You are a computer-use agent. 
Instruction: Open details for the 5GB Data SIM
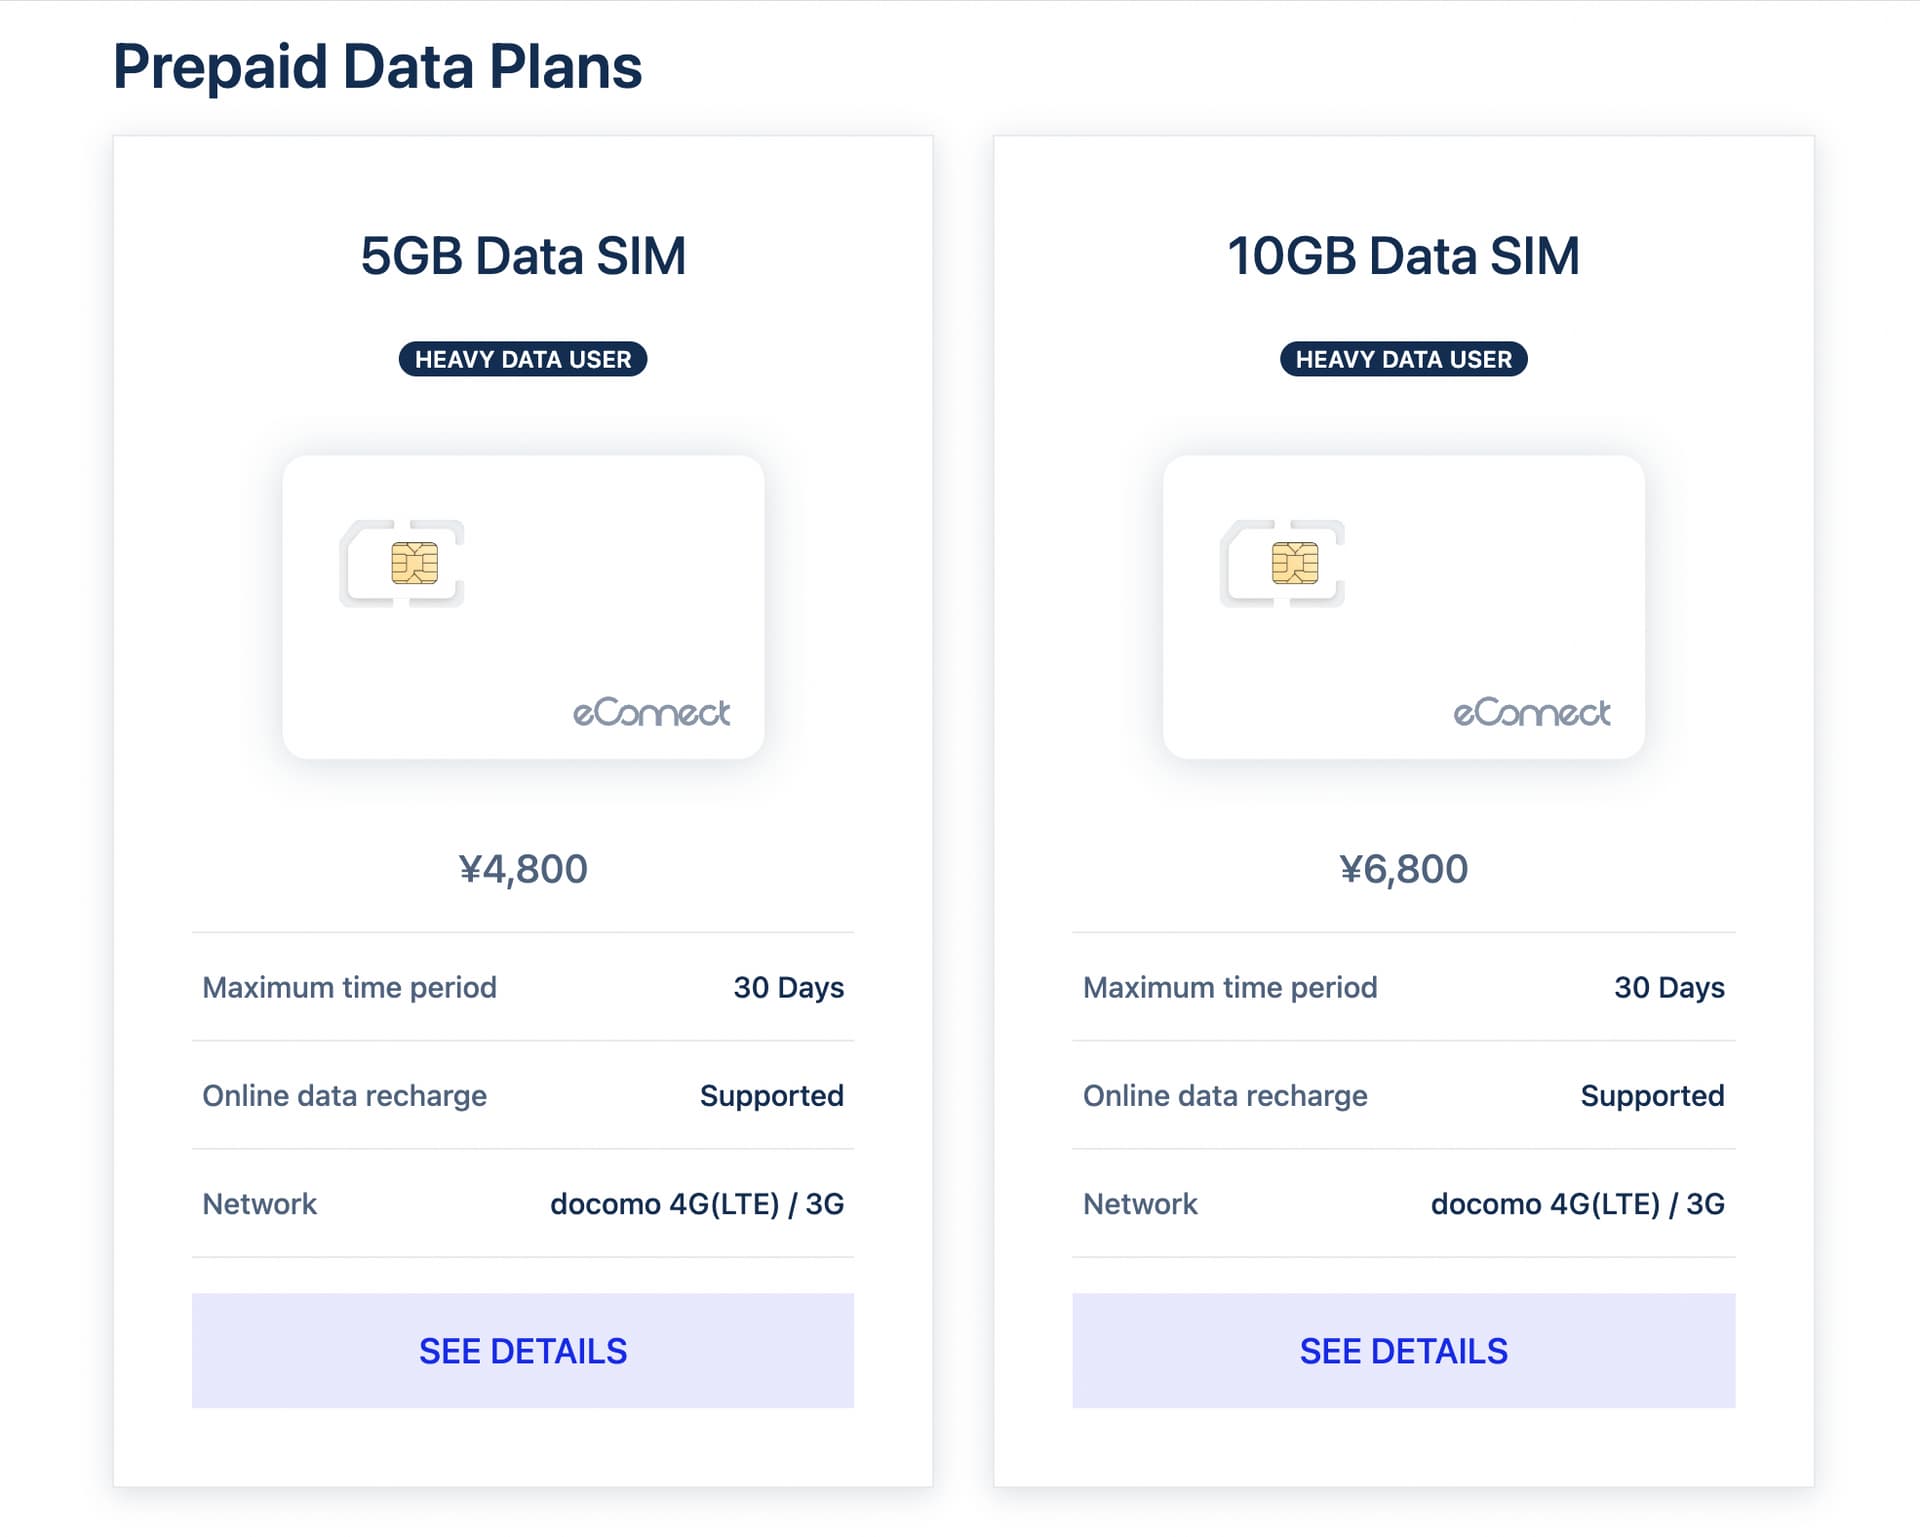523,1351
